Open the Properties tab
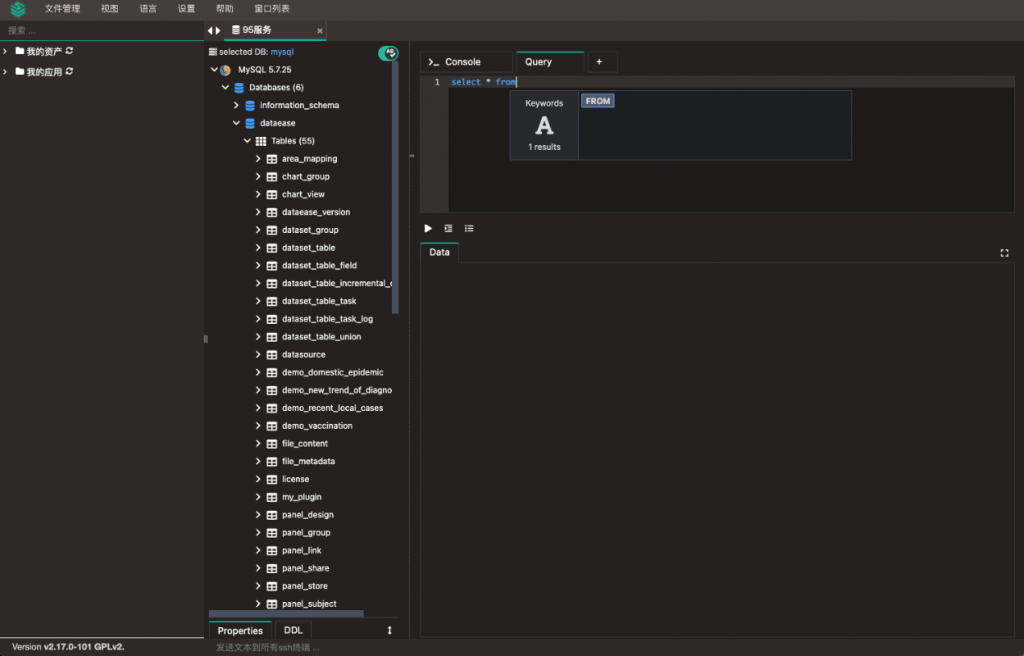 point(240,631)
